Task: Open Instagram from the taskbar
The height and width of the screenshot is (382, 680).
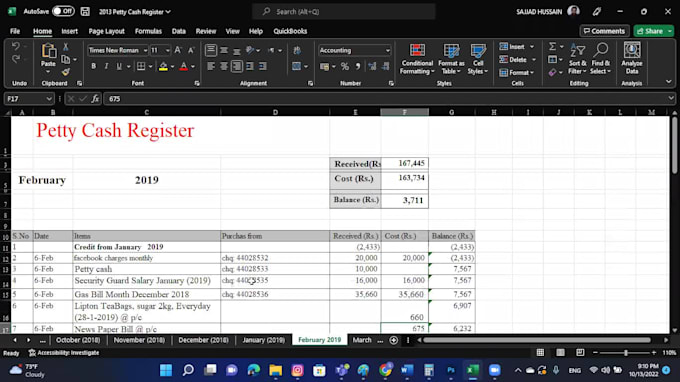Action: click(x=298, y=370)
